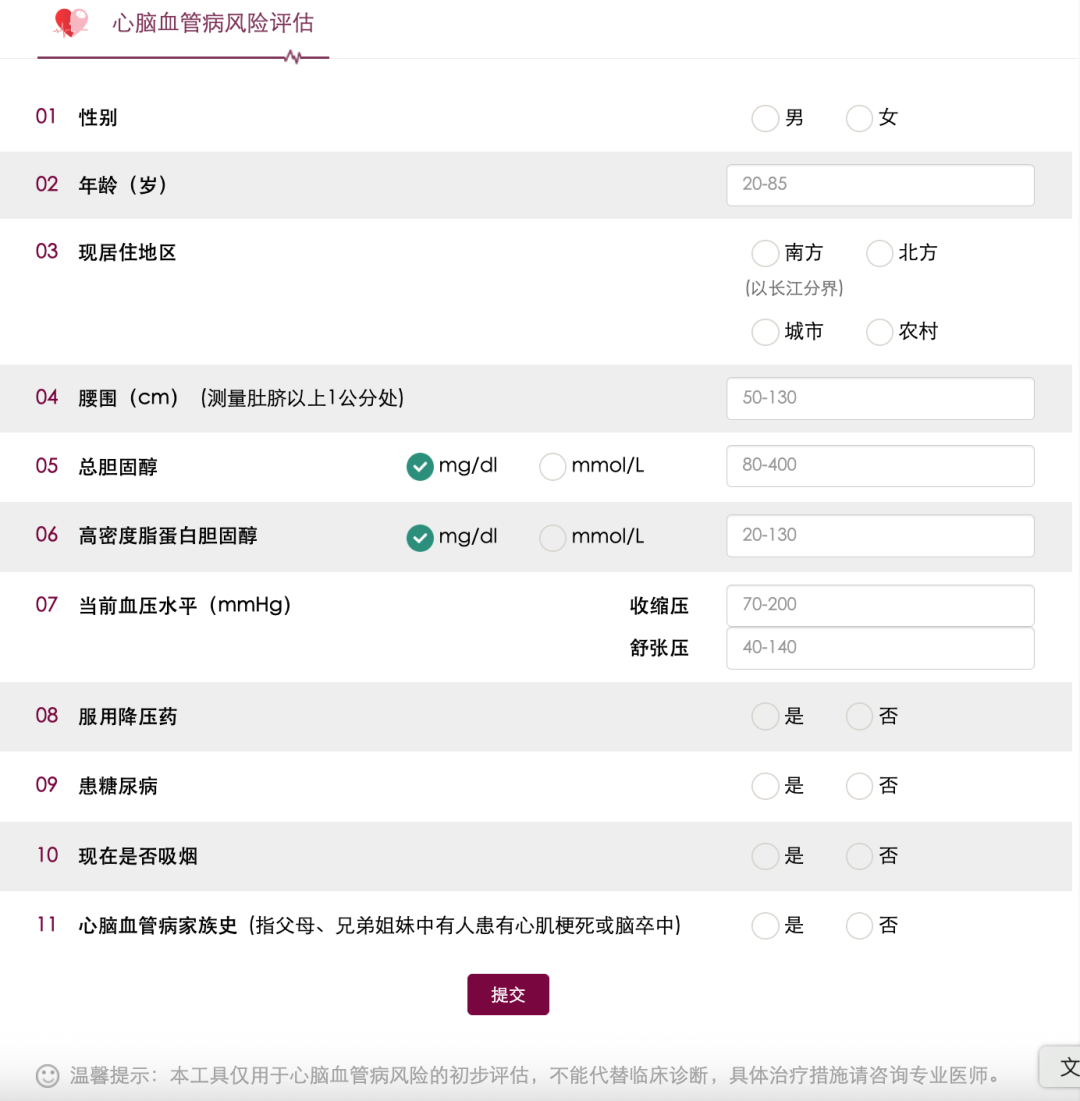Image resolution: width=1080 pixels, height=1101 pixels.
Task: Click the 腰围 input field
Action: pos(880,398)
